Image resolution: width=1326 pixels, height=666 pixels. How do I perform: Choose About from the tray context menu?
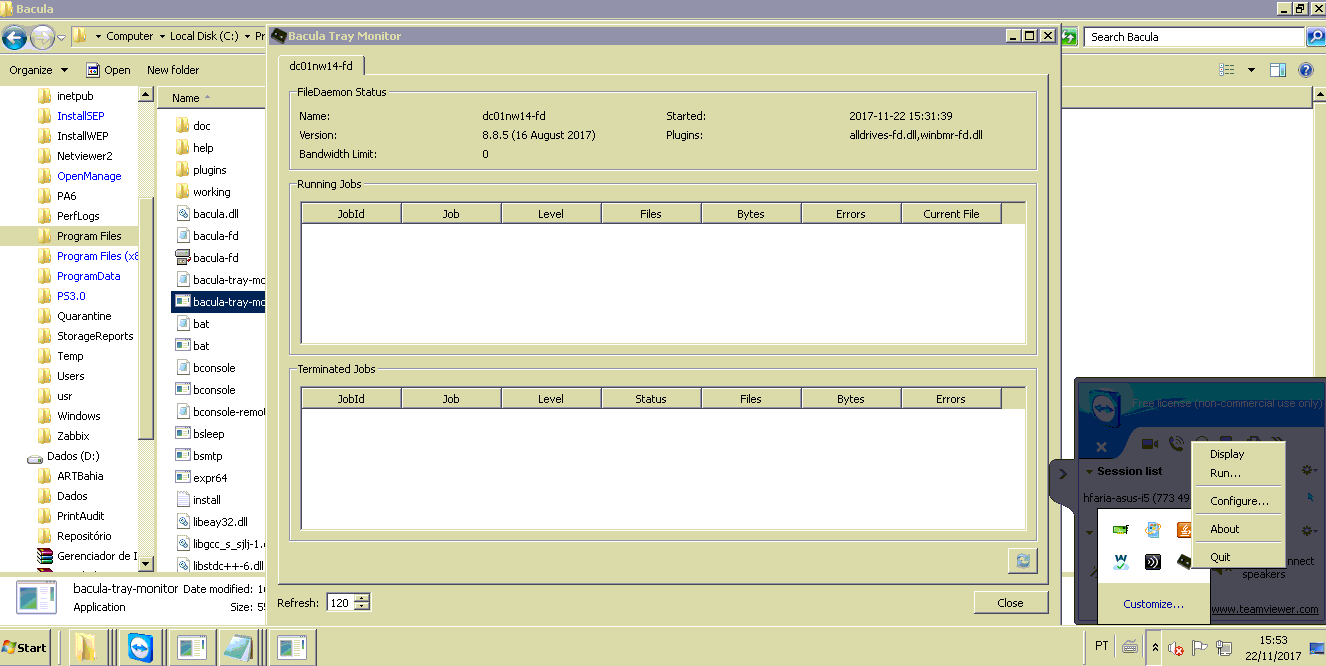click(1224, 529)
